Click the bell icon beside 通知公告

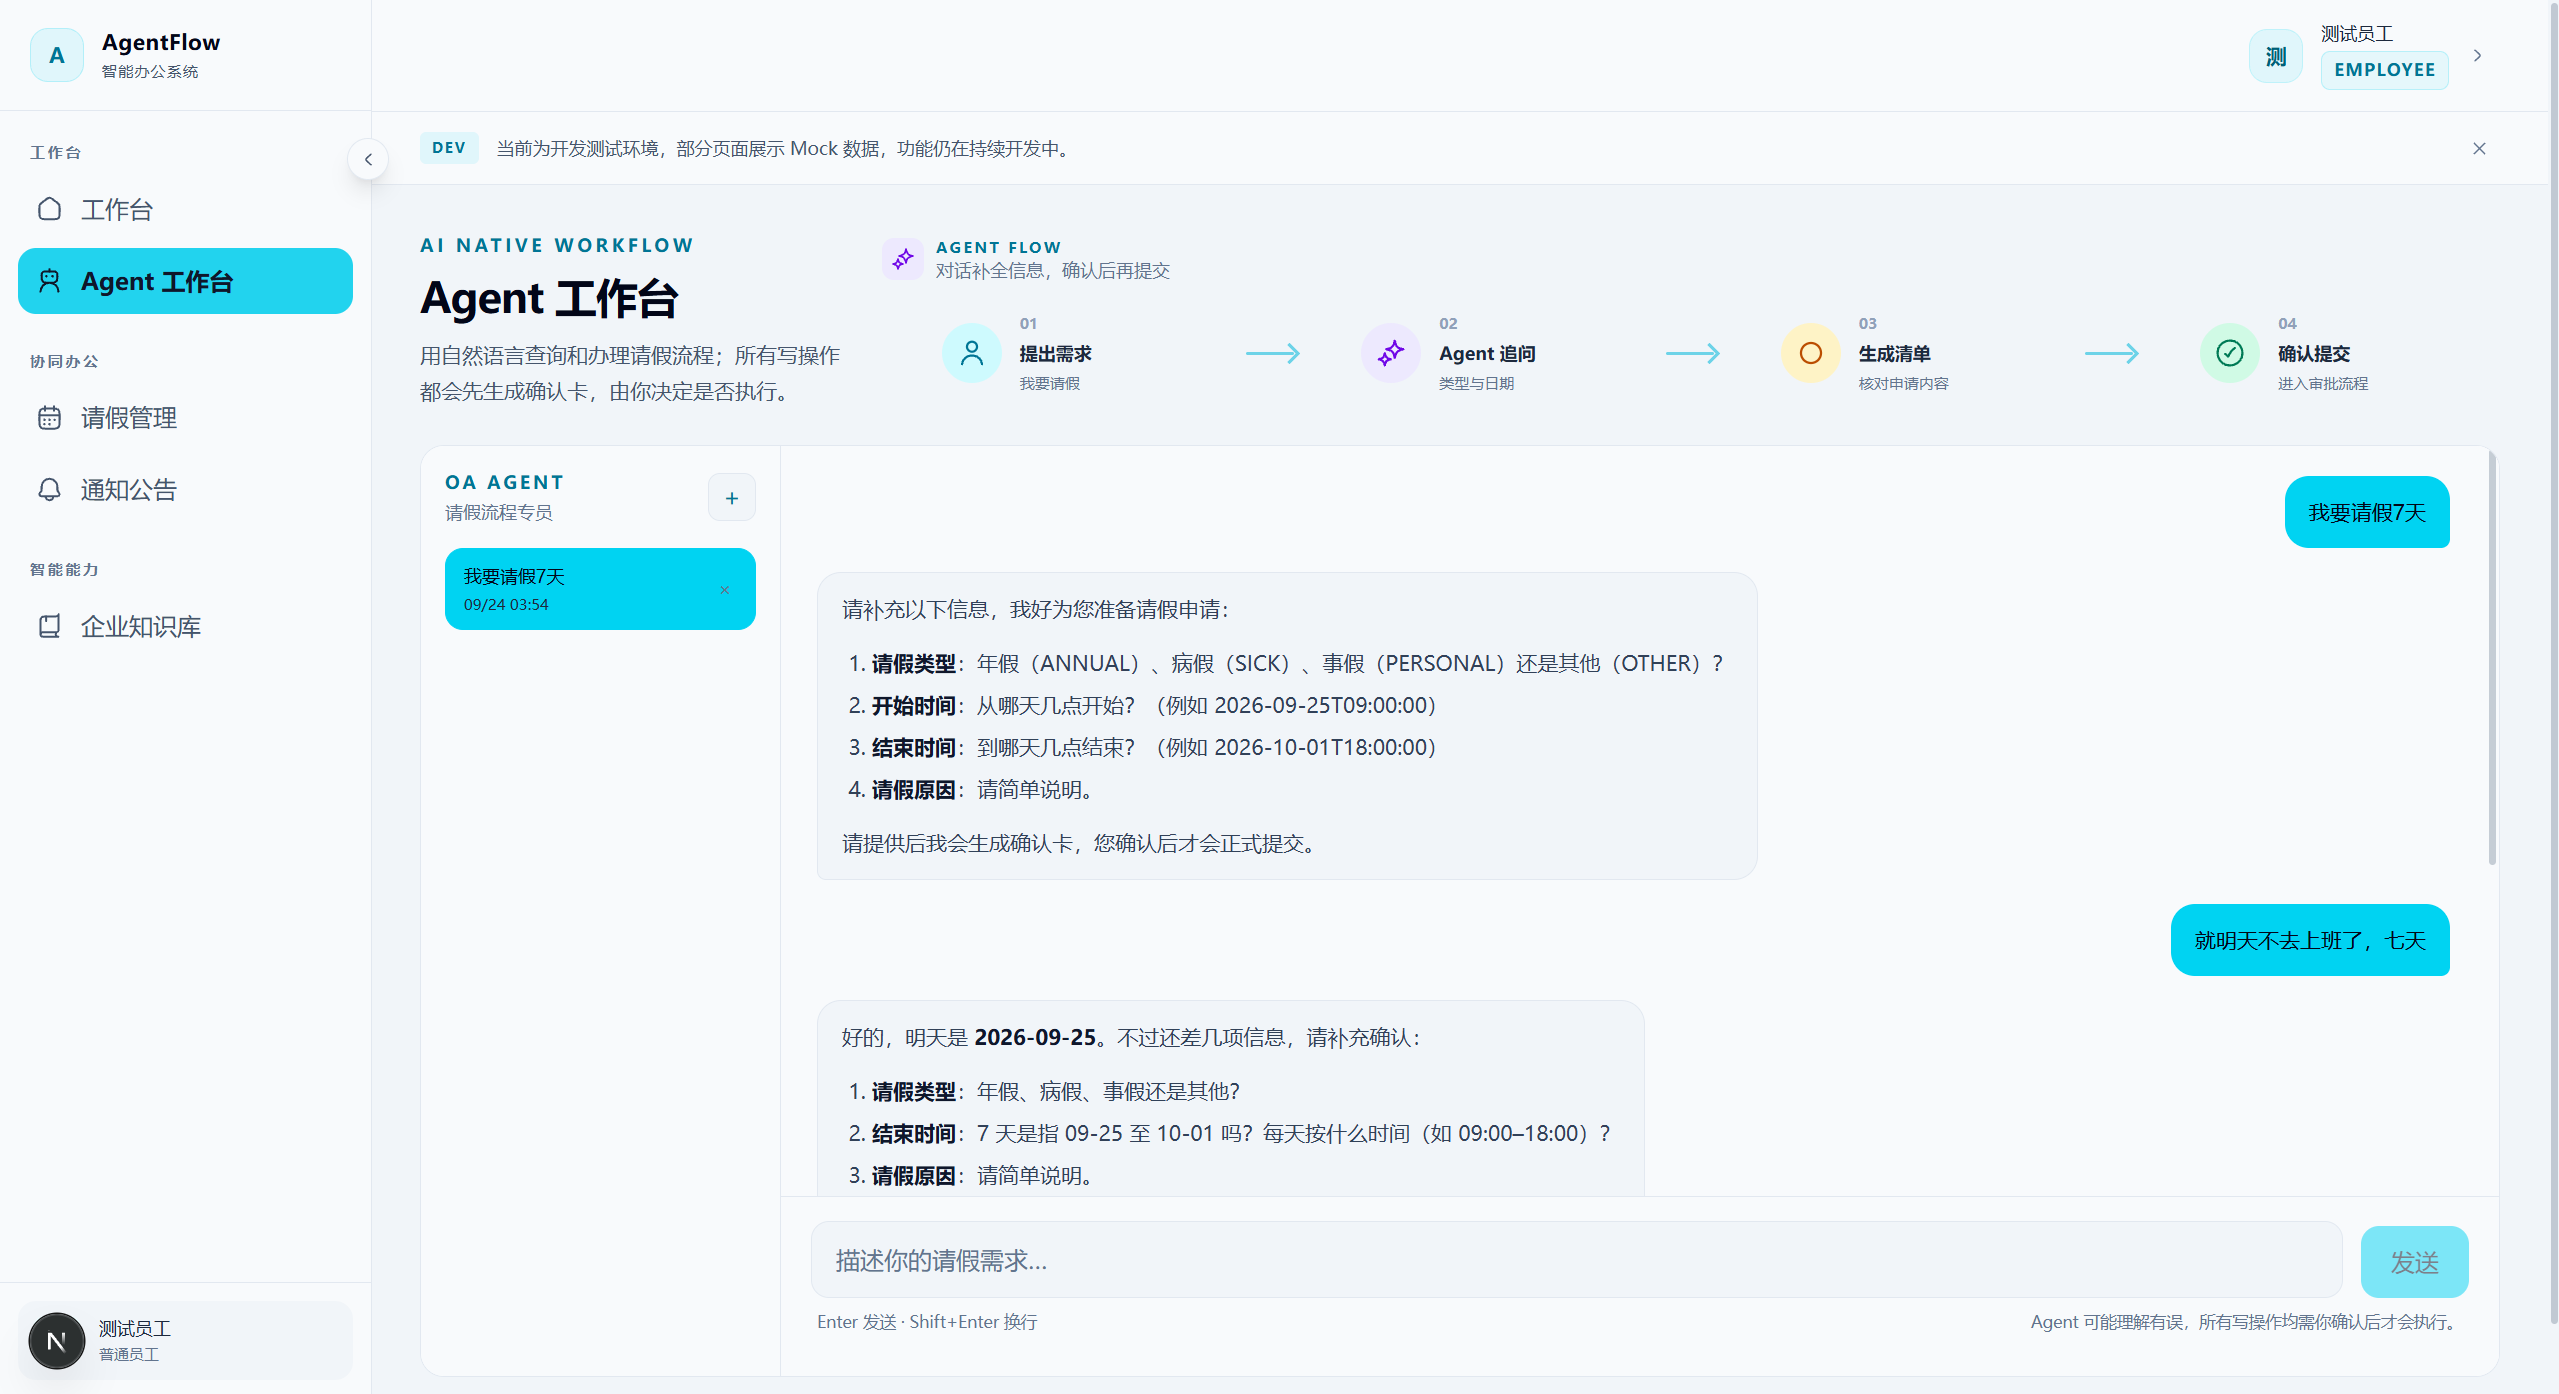point(49,490)
